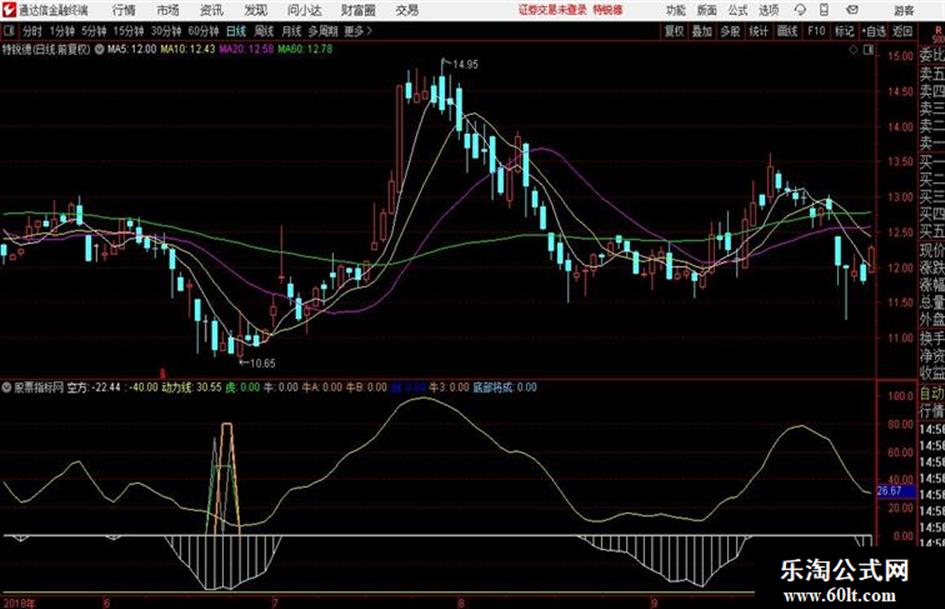The image size is (945, 609).
Task: Open F10 company info
Action: click(x=816, y=31)
